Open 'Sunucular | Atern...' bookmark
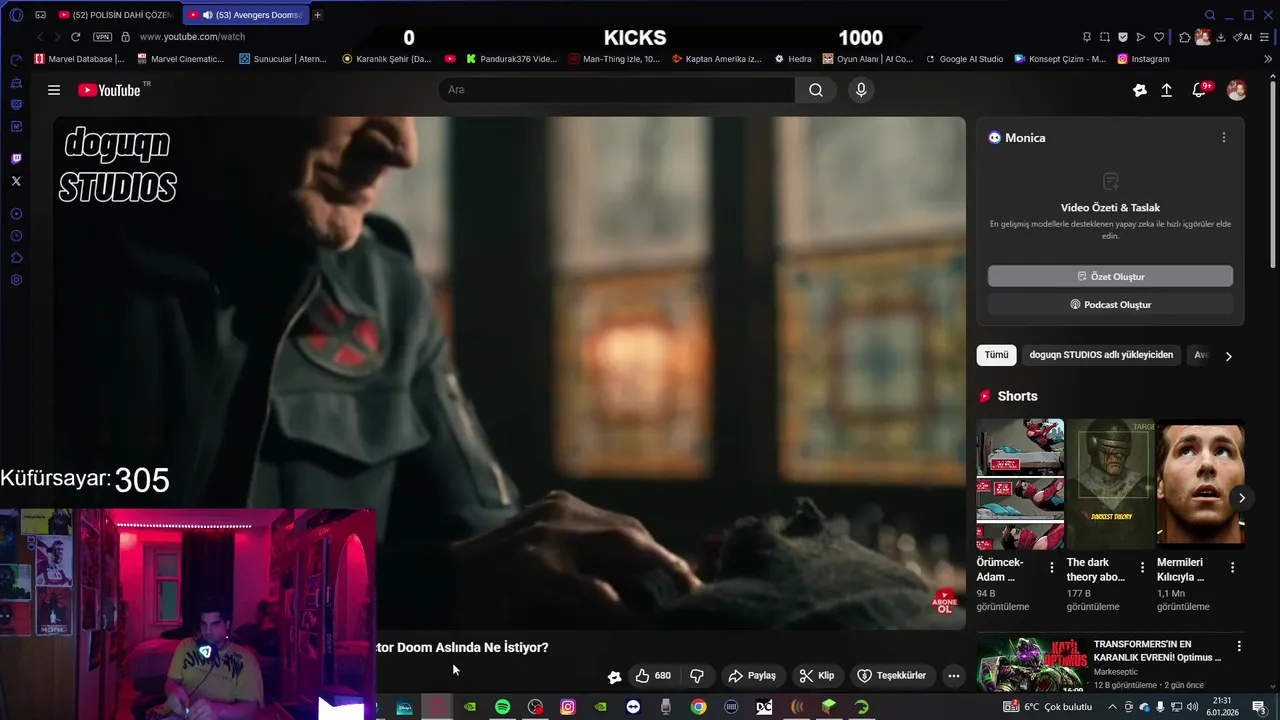The width and height of the screenshot is (1280, 720). point(283,59)
